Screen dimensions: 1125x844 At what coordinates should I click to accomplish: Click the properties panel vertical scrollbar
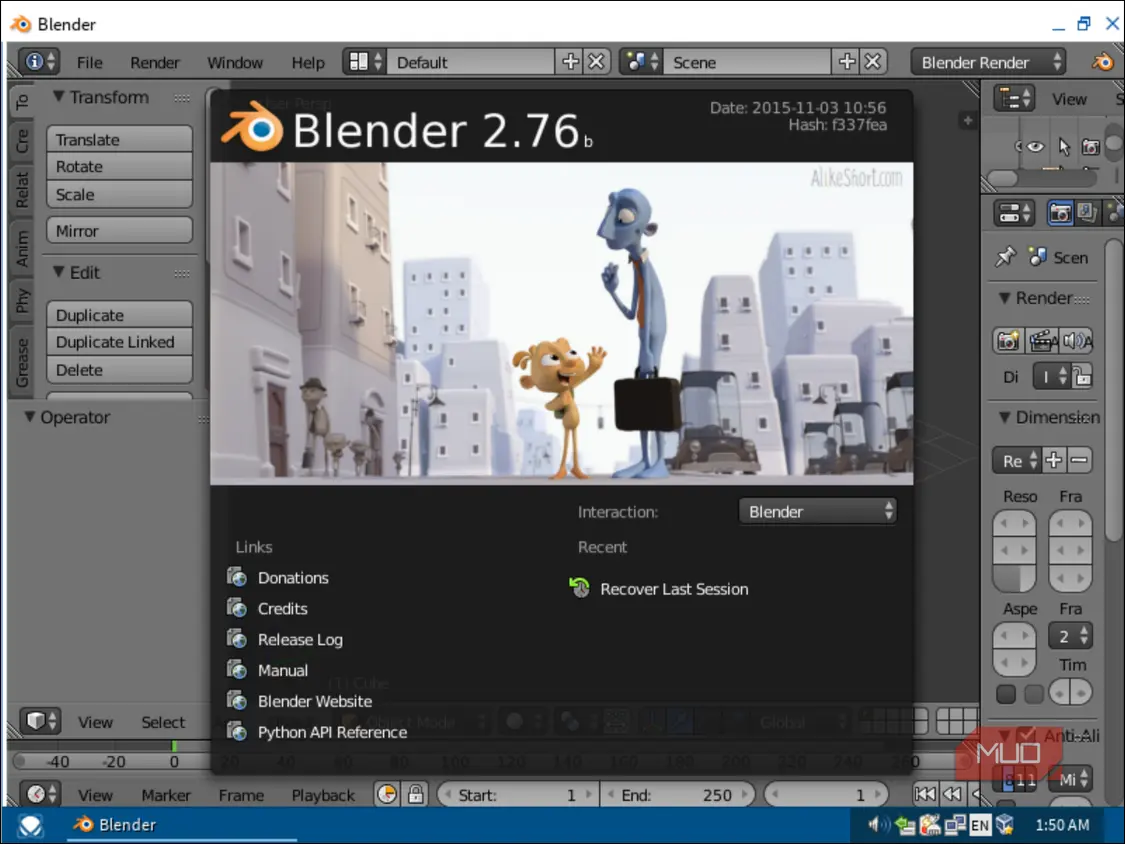point(1113,391)
